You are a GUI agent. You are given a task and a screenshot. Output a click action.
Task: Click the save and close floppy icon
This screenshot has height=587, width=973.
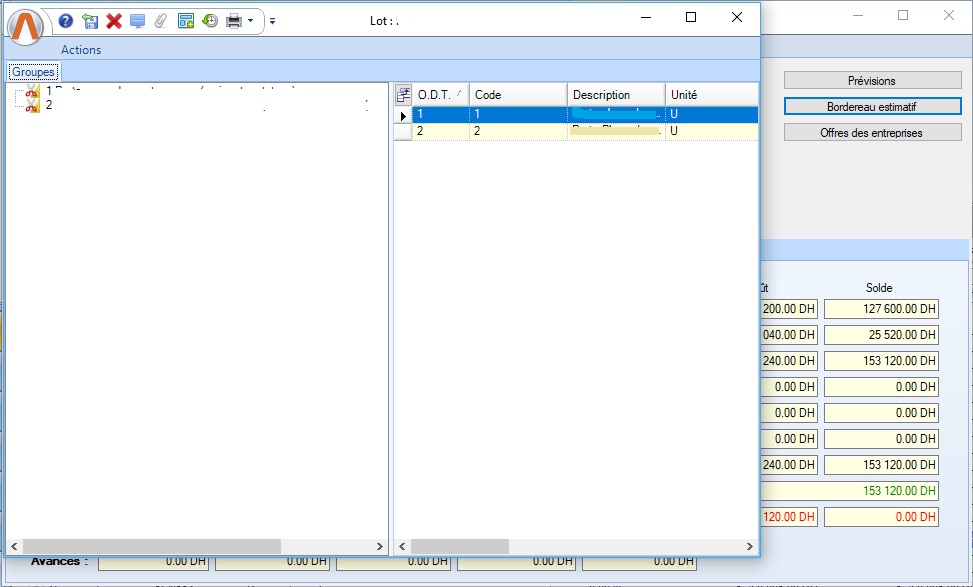click(x=90, y=20)
